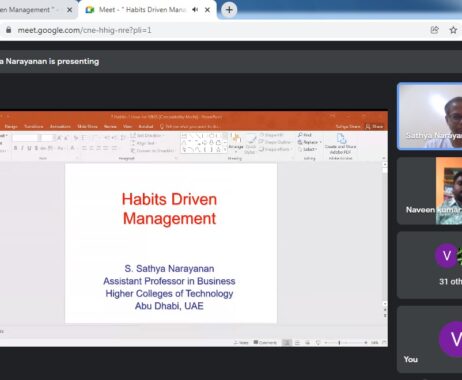Start slide show from status bar icon
The width and height of the screenshot is (462, 380).
coord(318,343)
